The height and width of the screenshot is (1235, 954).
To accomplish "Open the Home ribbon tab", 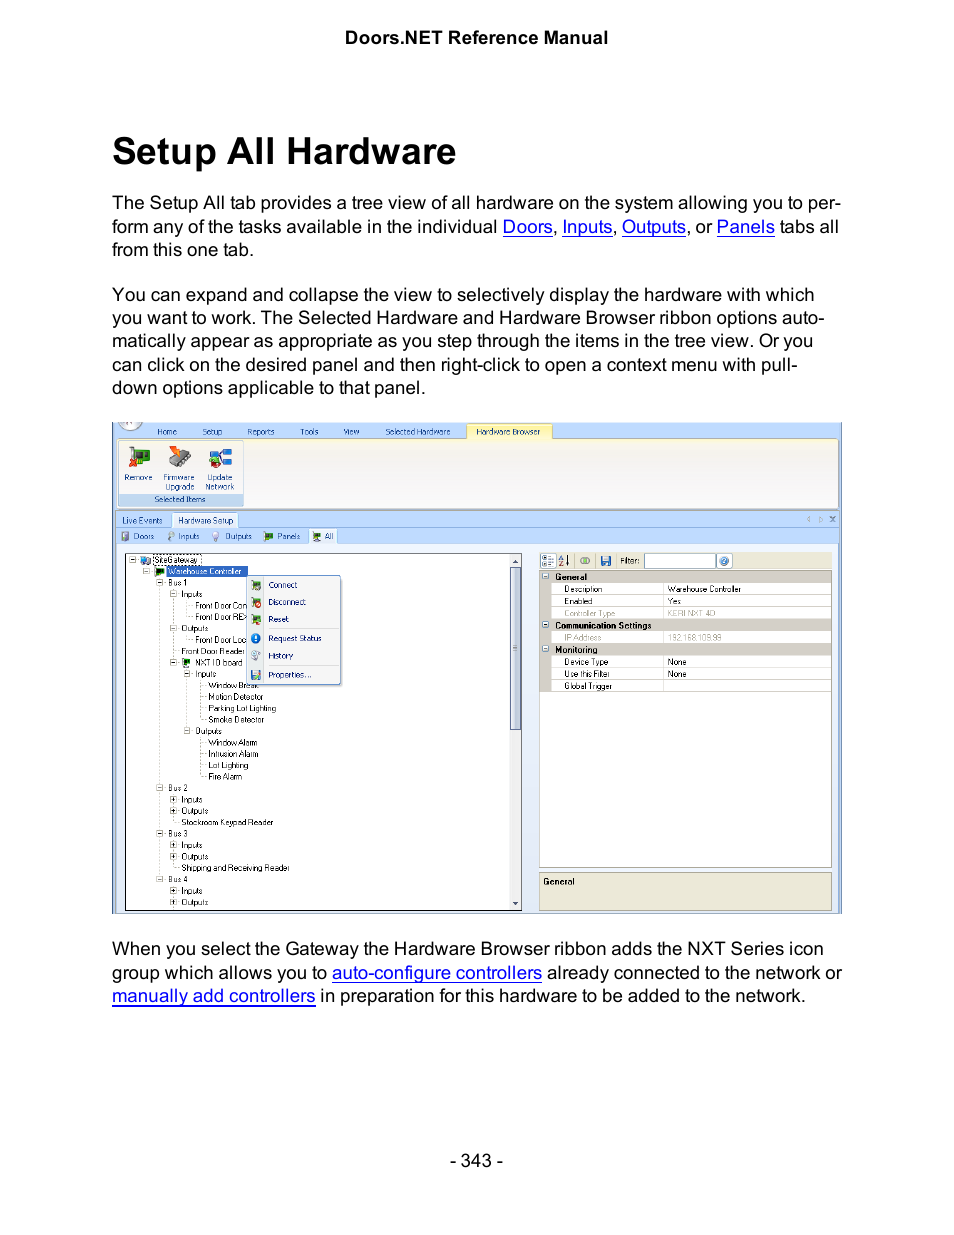I will [x=167, y=432].
